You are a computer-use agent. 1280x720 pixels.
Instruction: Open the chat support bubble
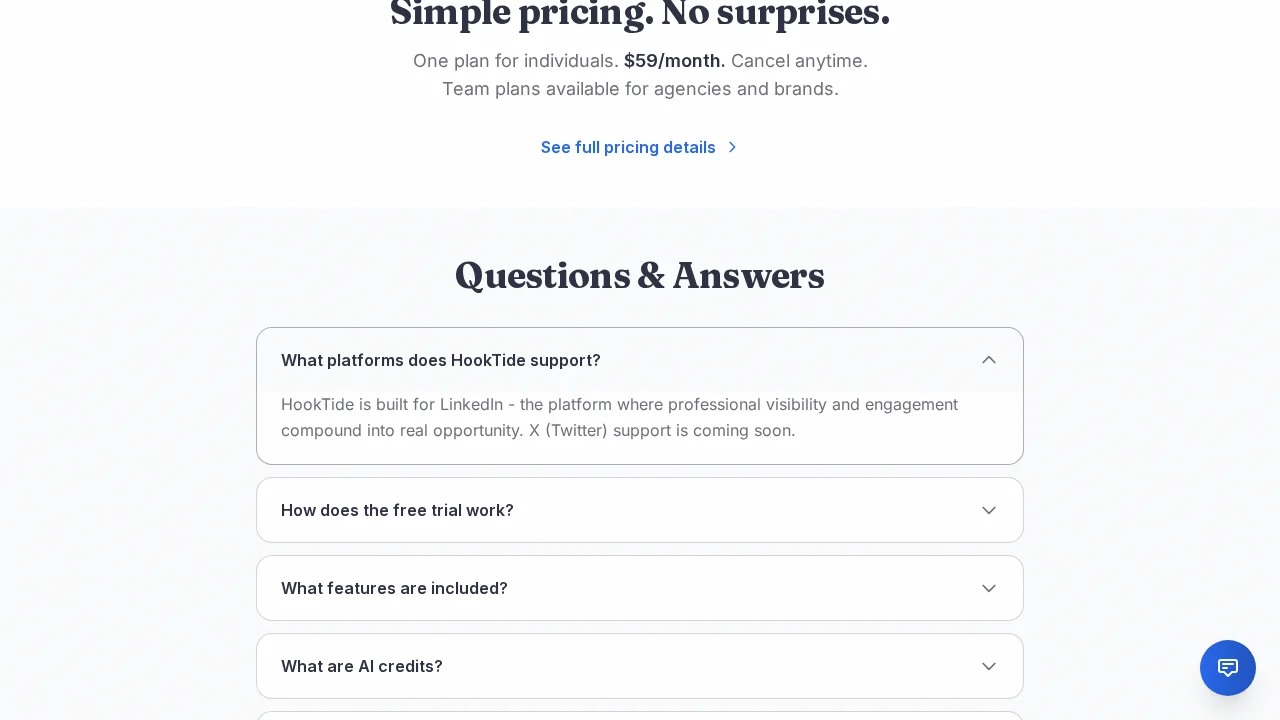point(1228,668)
